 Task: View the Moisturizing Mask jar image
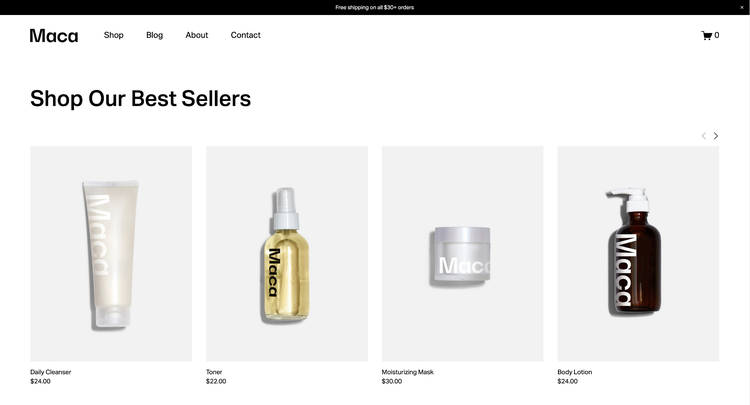coord(463,253)
